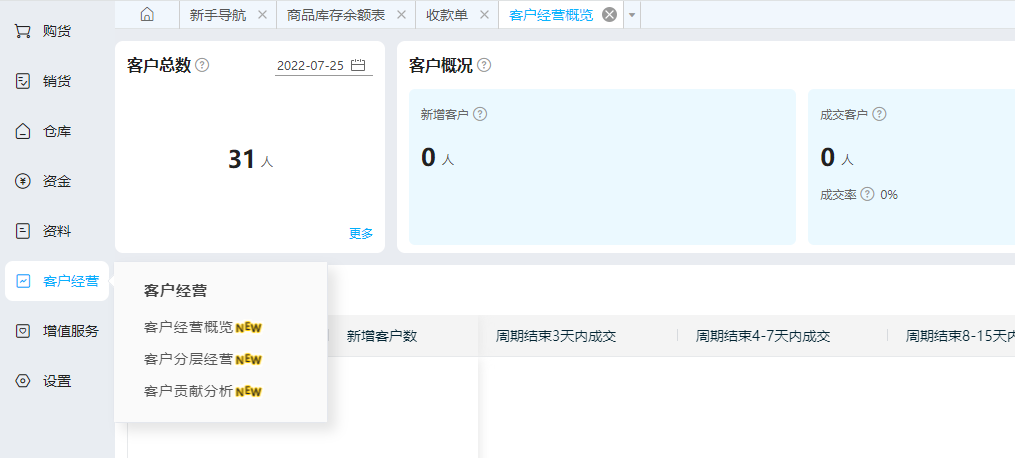Close the 收款单 tab
1015x458 pixels.
coord(484,15)
